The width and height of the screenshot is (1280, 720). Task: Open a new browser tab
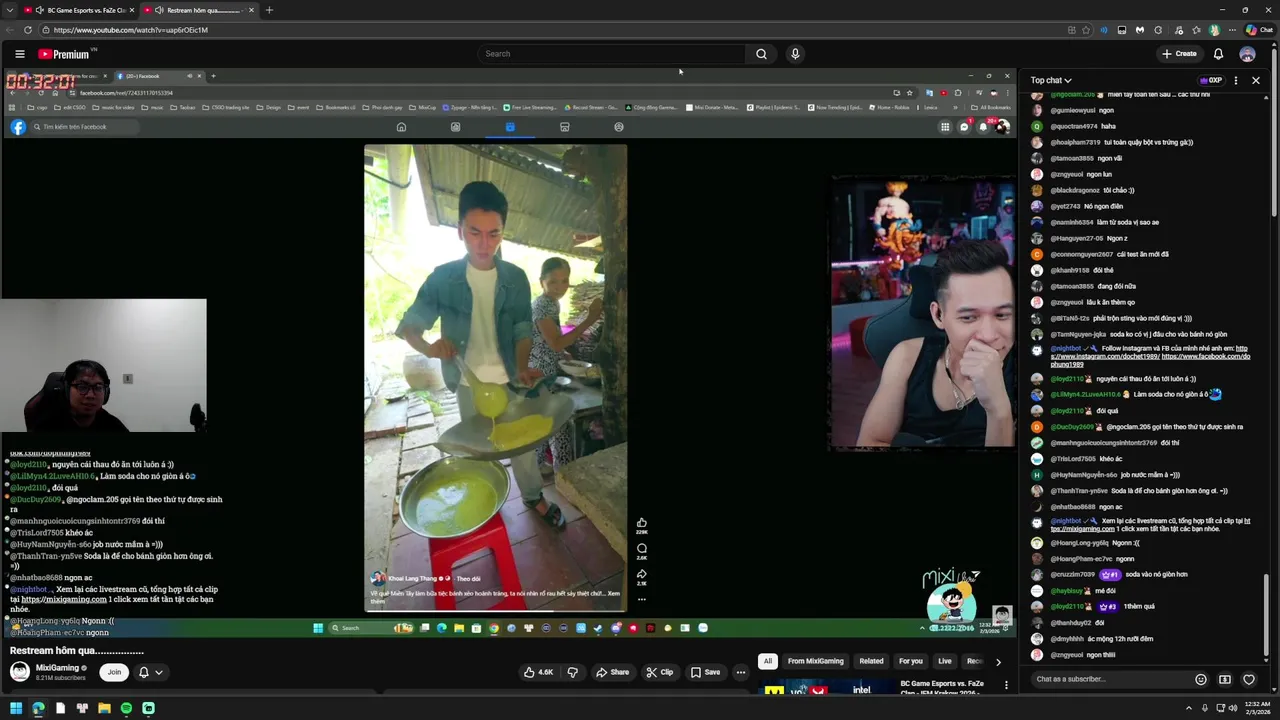point(269,10)
